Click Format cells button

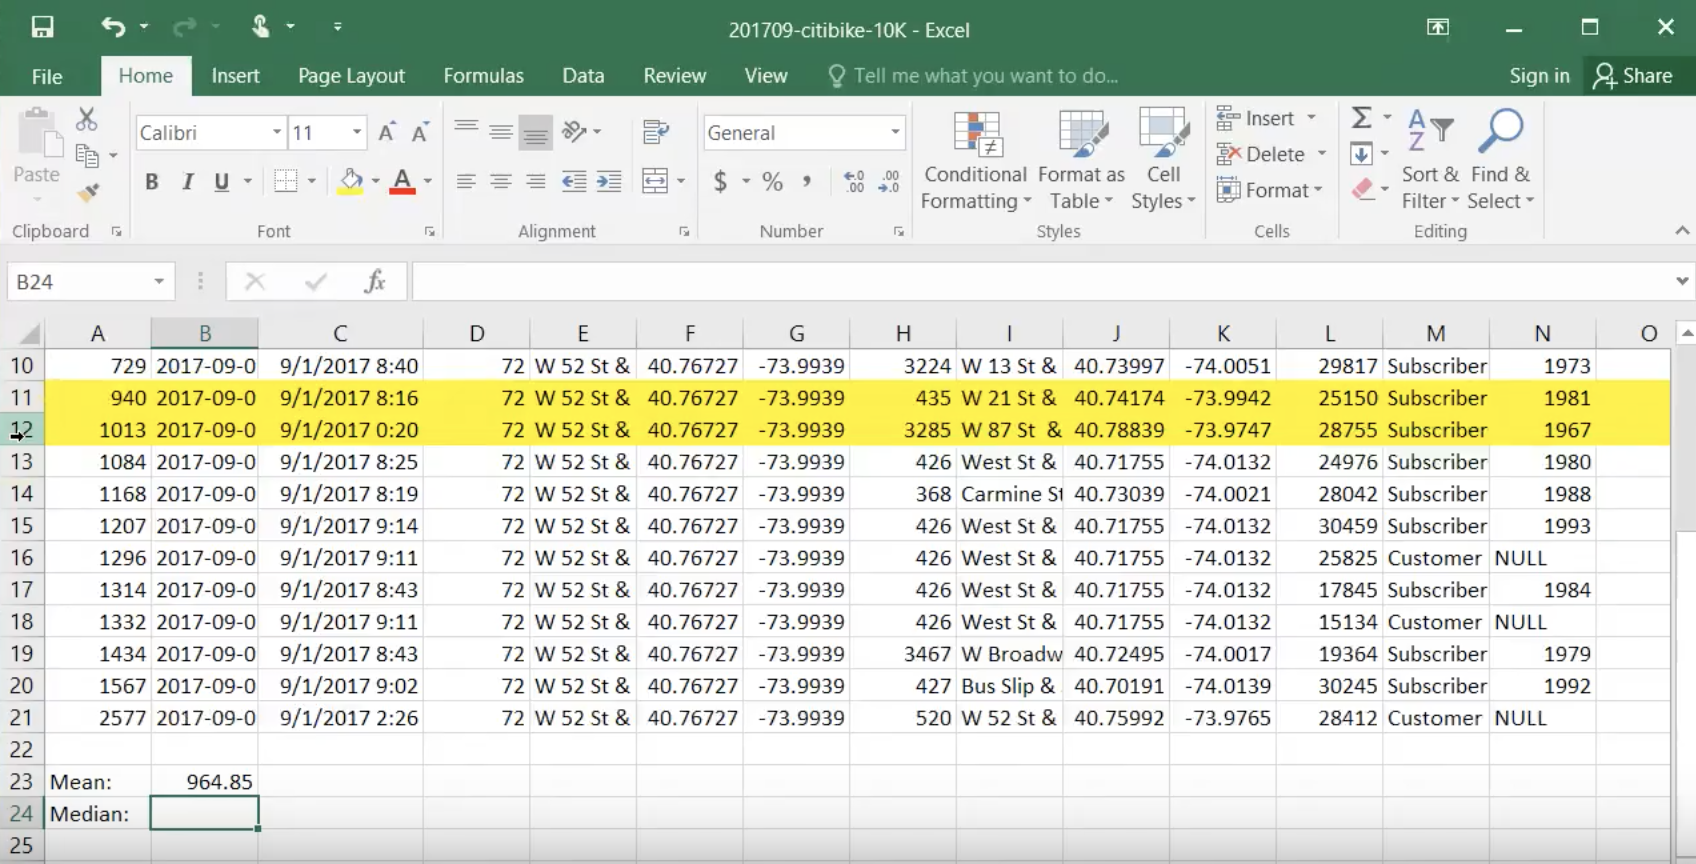(x=1262, y=190)
